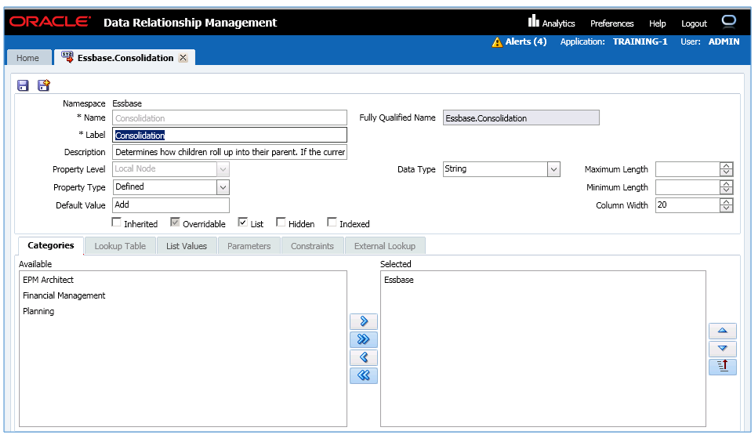Select the Categories tab
The width and height of the screenshot is (755, 437).
[51, 245]
